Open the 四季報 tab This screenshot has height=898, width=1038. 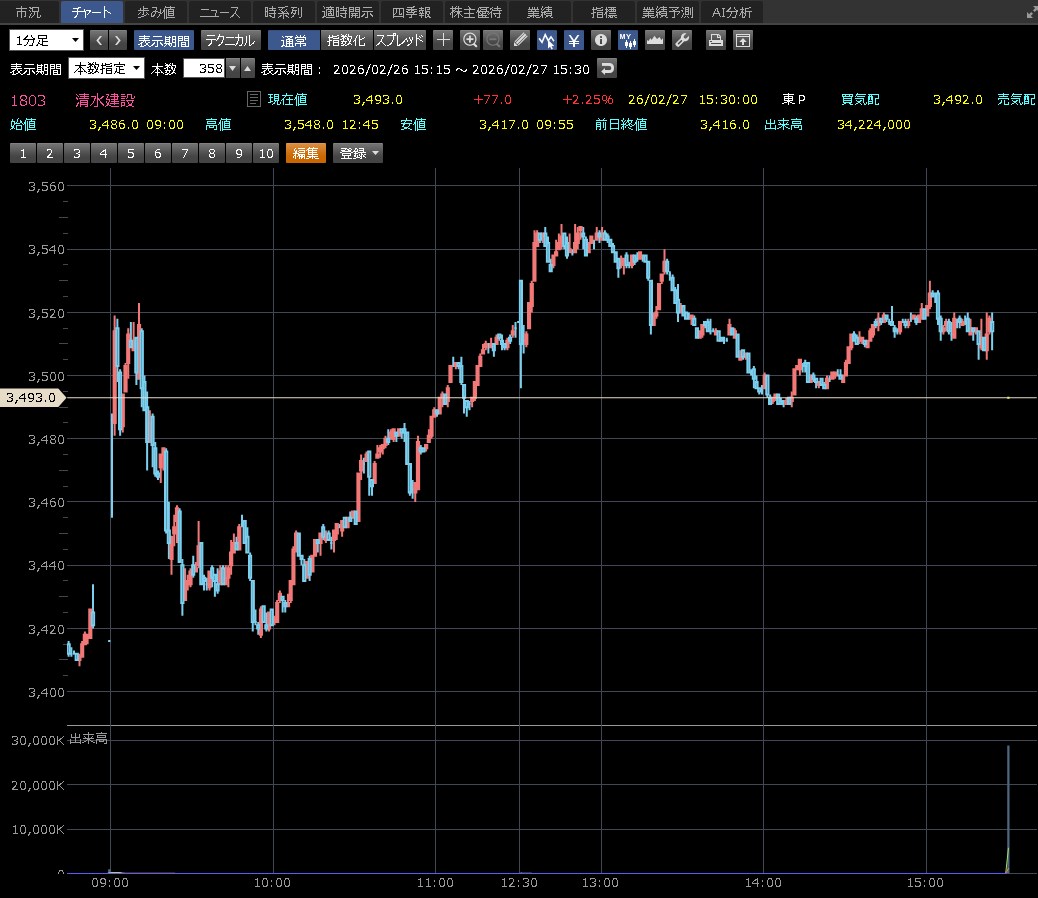tap(411, 12)
